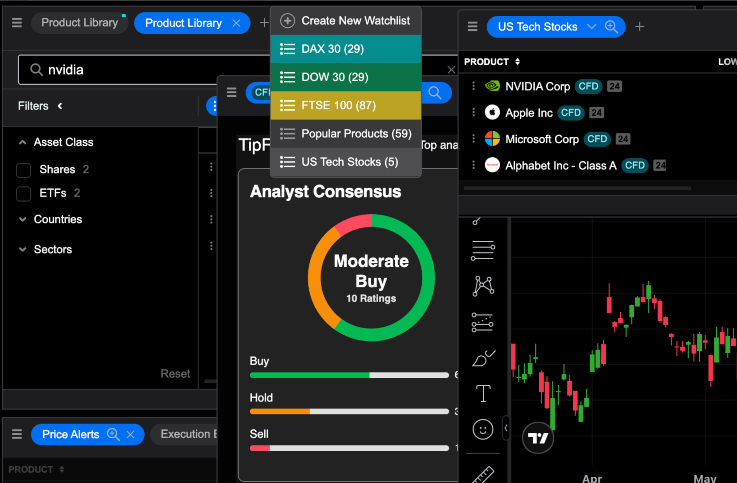Select Create New Watchlist
737x483 pixels.
(x=345, y=21)
